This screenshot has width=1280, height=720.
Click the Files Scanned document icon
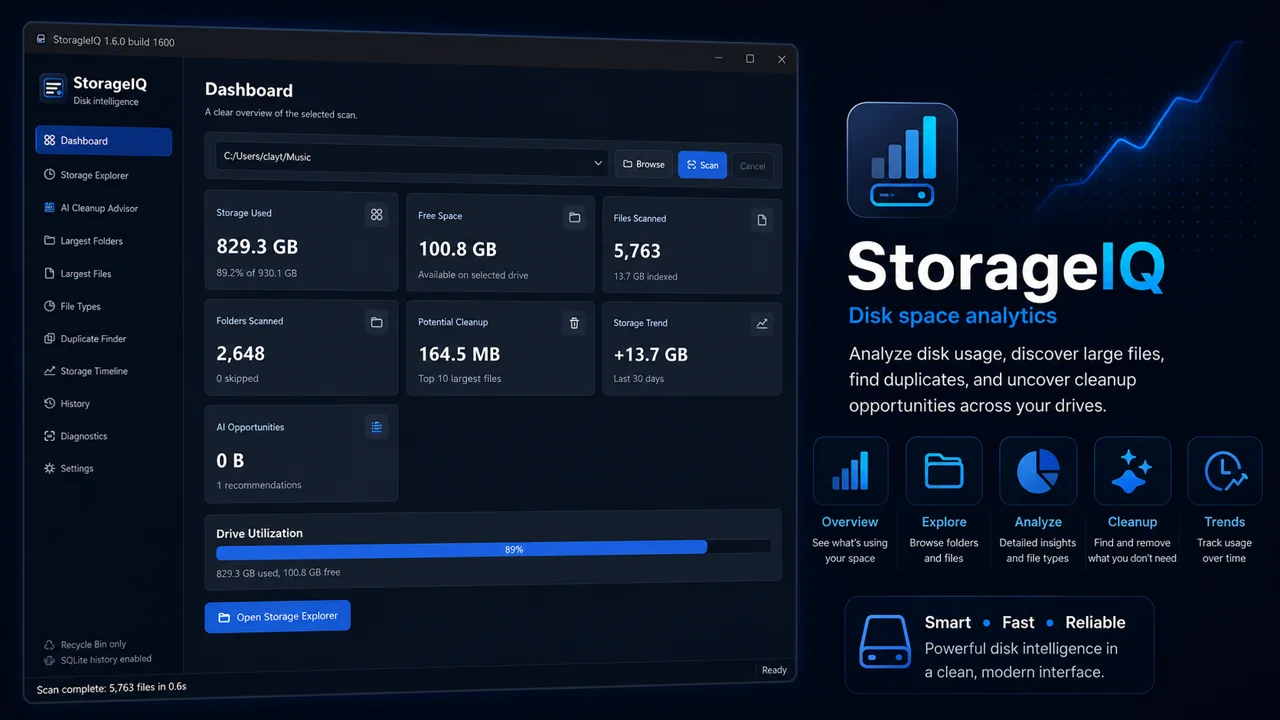(x=762, y=220)
